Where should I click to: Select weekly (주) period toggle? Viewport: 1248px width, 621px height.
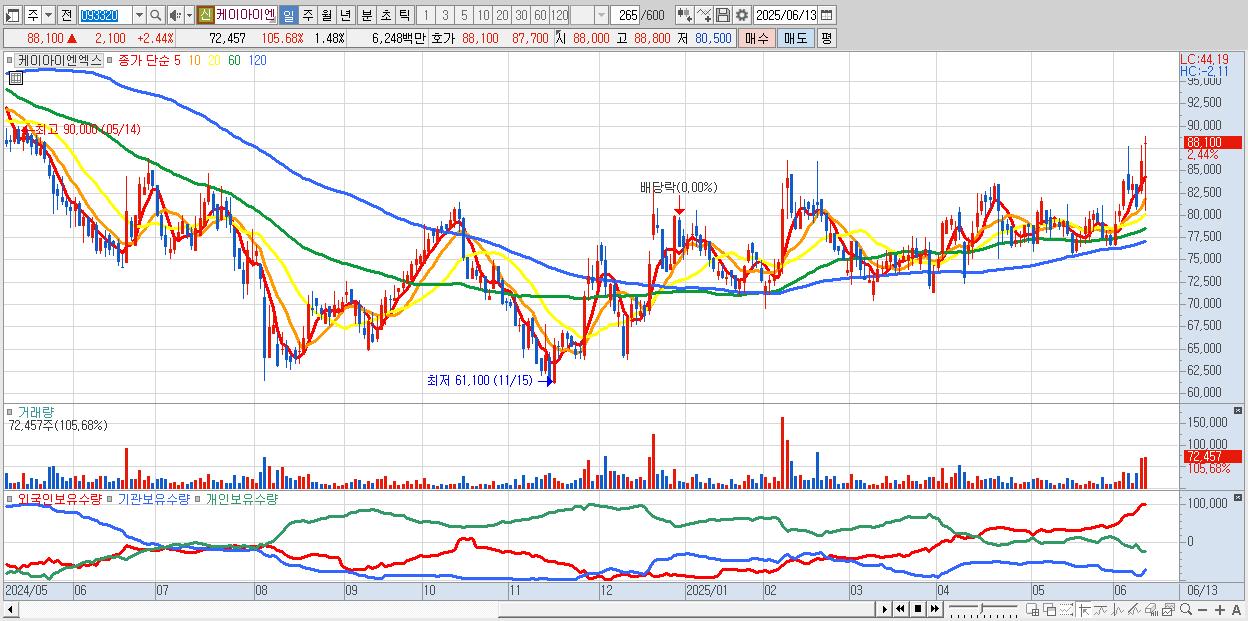coord(307,15)
